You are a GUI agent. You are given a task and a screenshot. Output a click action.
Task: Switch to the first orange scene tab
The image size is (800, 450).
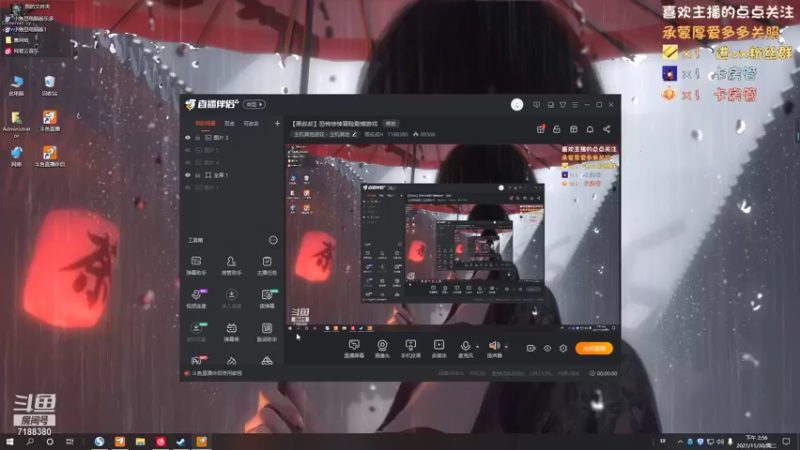pyautogui.click(x=205, y=123)
